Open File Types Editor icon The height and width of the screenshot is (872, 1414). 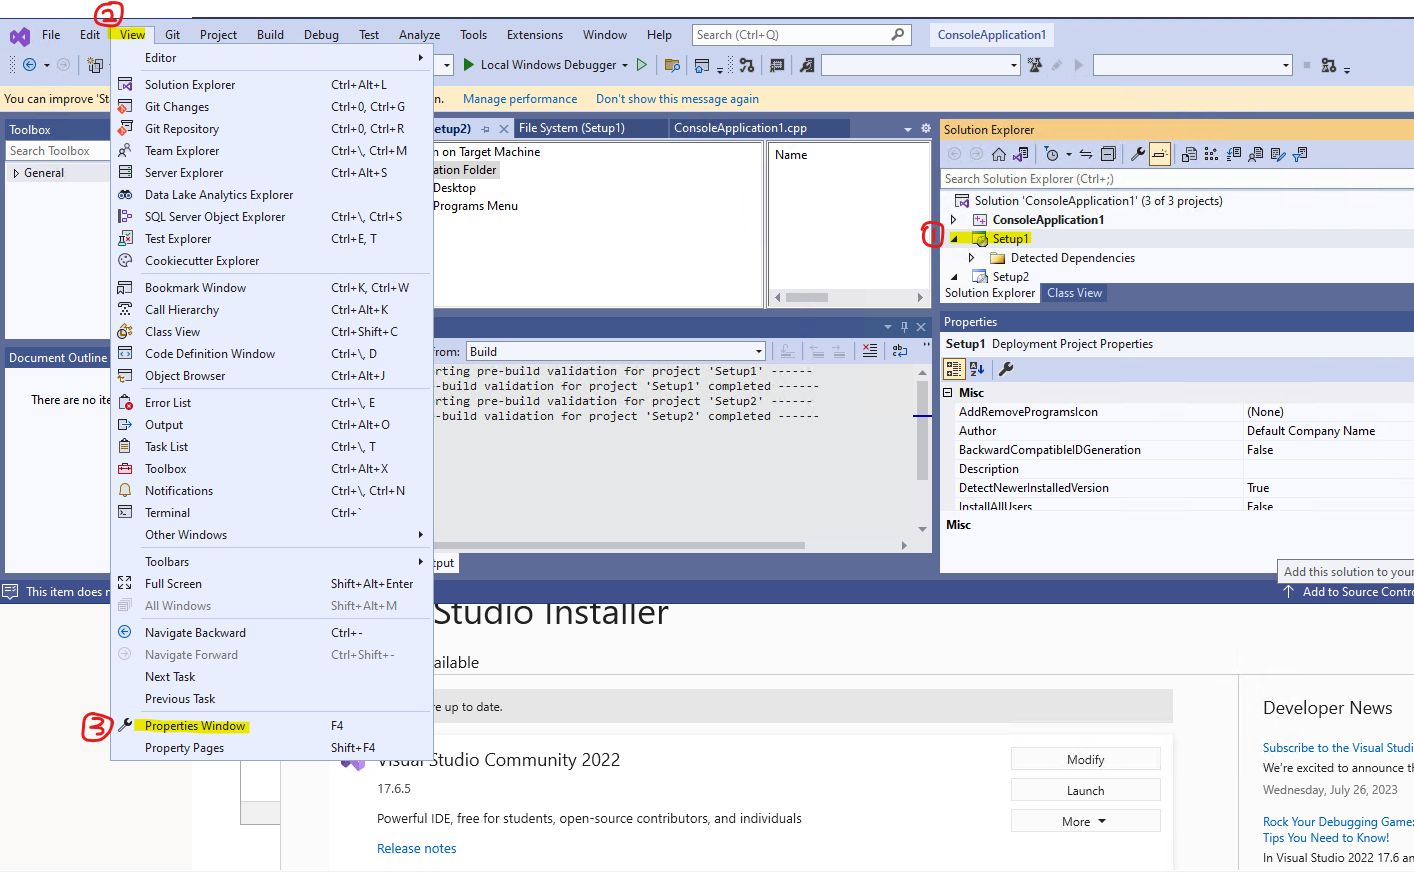1233,154
